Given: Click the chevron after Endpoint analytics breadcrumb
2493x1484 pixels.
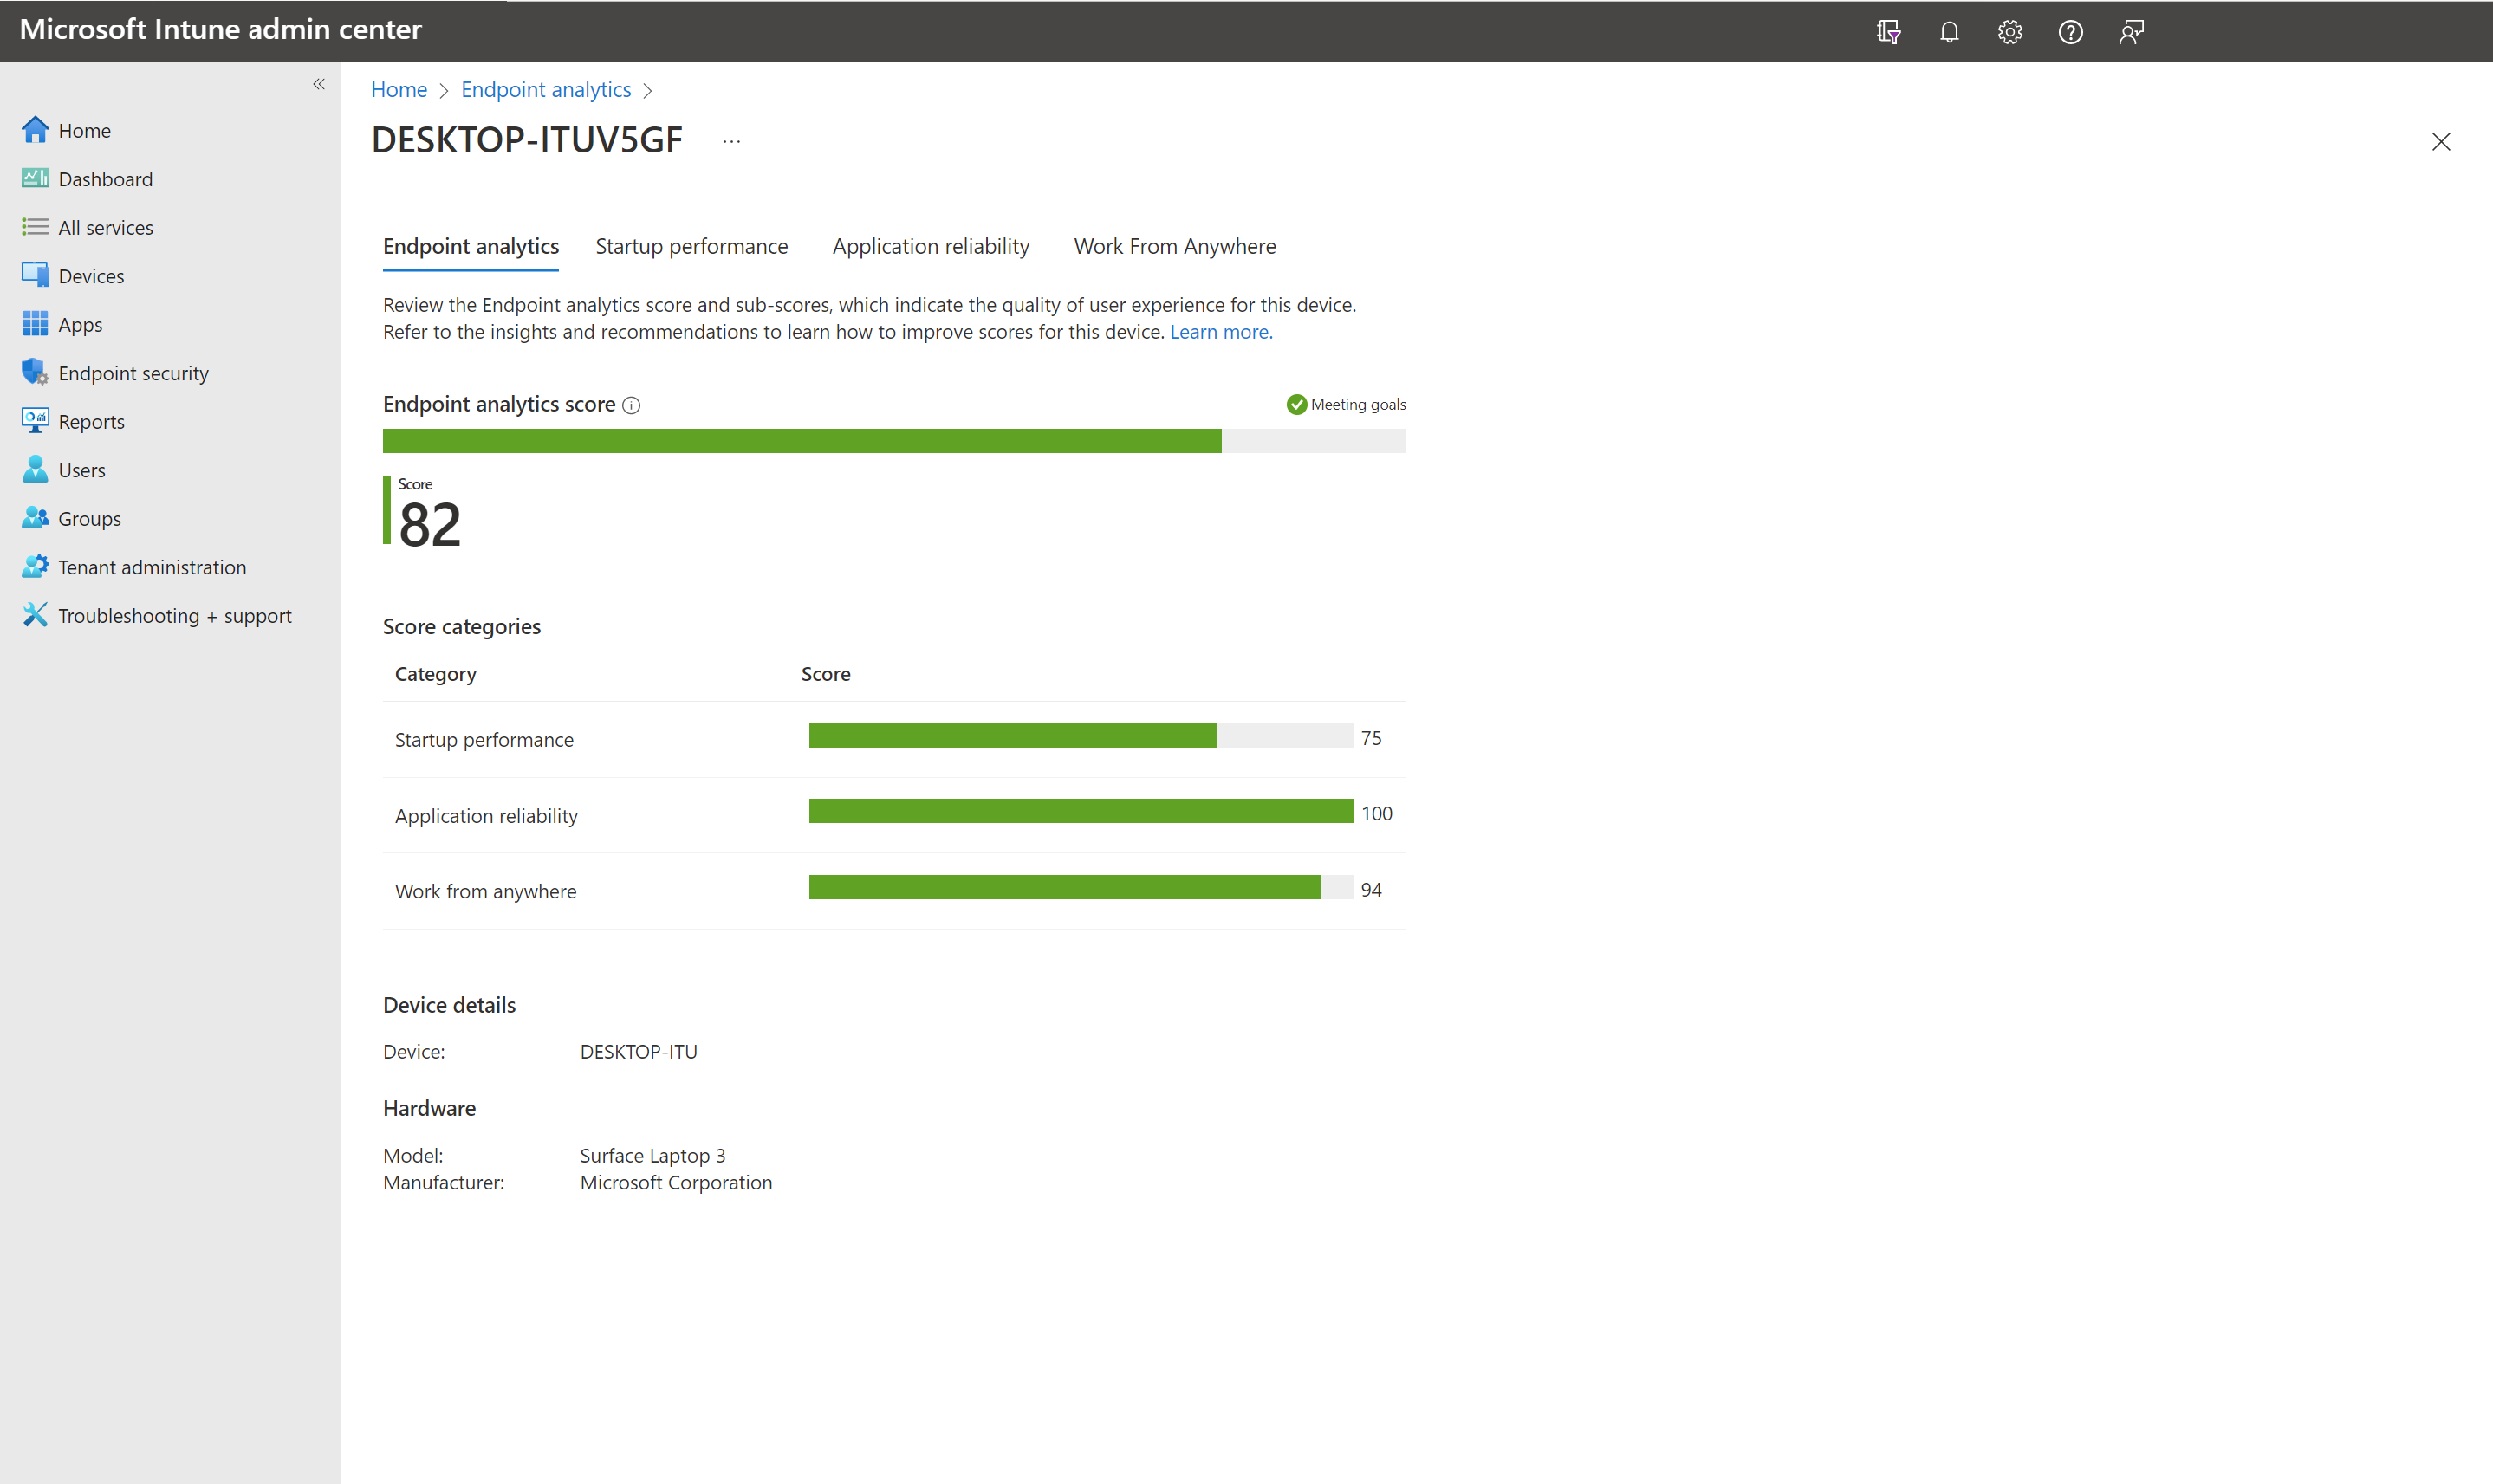Looking at the screenshot, I should (x=648, y=91).
